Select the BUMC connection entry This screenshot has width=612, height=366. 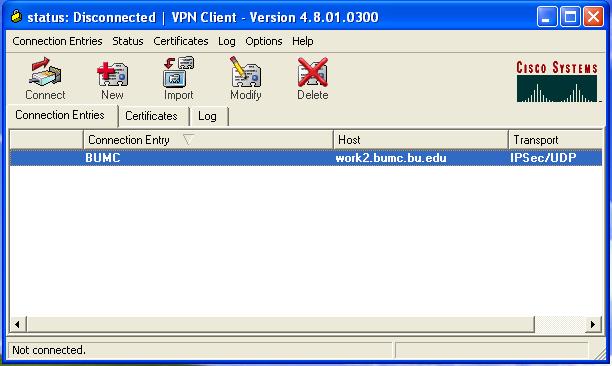[x=306, y=158]
